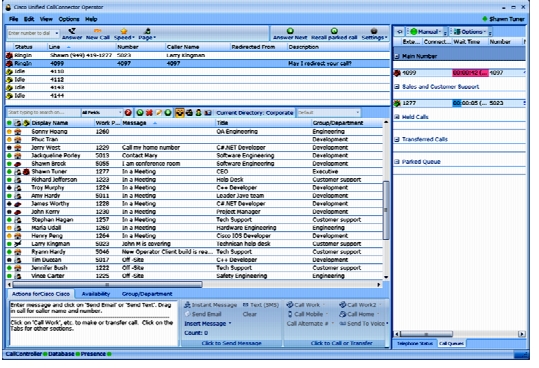Screen dimensions: 539x368
Task: Click the second green circle directory icon
Action: click(x=168, y=113)
